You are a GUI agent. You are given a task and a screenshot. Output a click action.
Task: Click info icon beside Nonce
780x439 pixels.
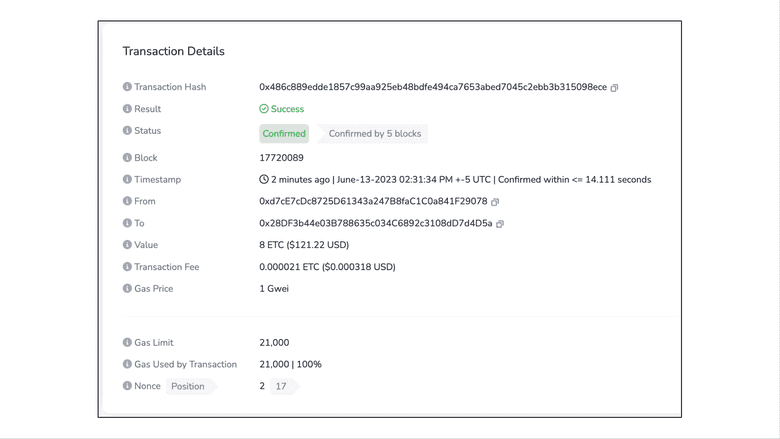[x=127, y=386]
